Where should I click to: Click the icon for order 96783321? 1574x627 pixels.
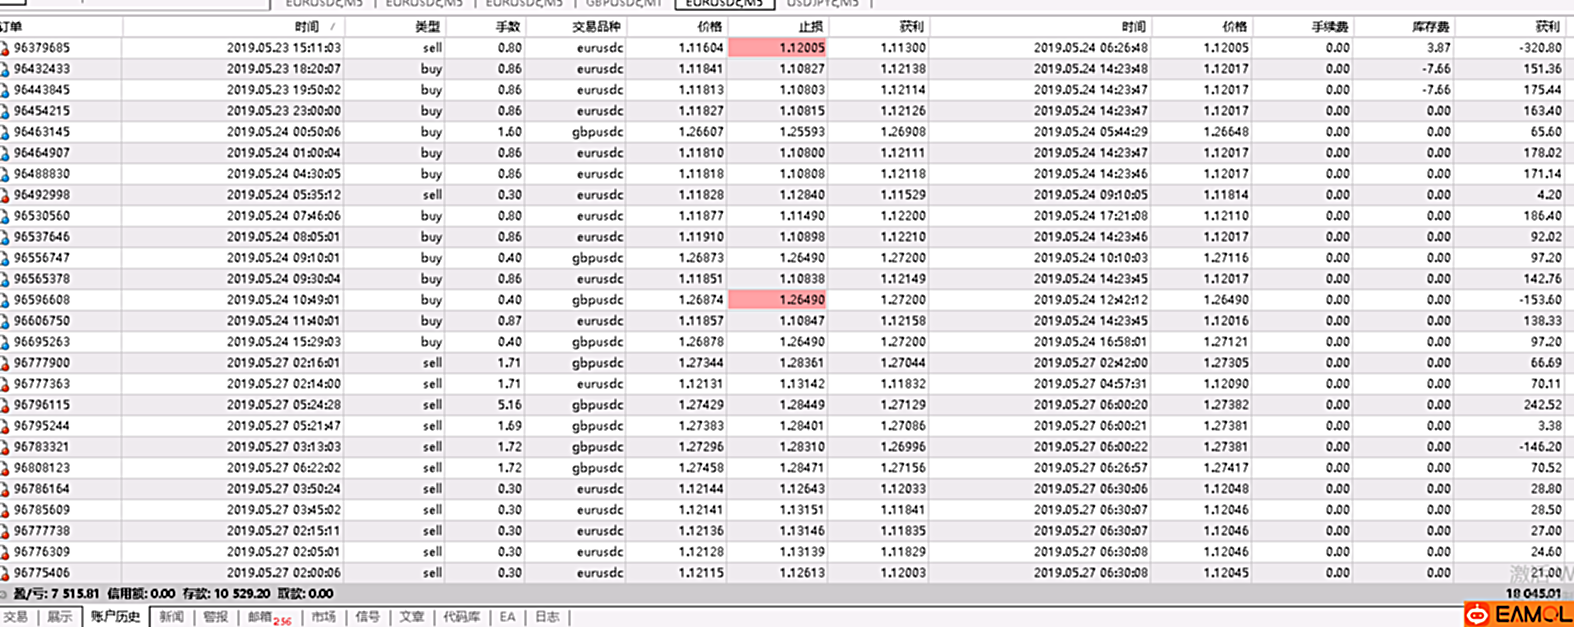5,447
